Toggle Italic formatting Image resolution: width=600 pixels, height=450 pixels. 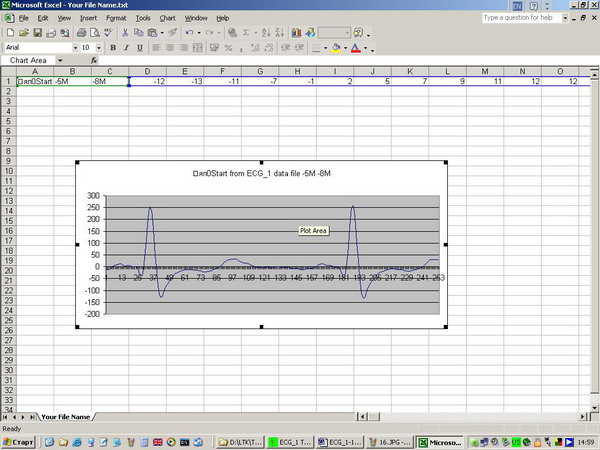(x=126, y=48)
